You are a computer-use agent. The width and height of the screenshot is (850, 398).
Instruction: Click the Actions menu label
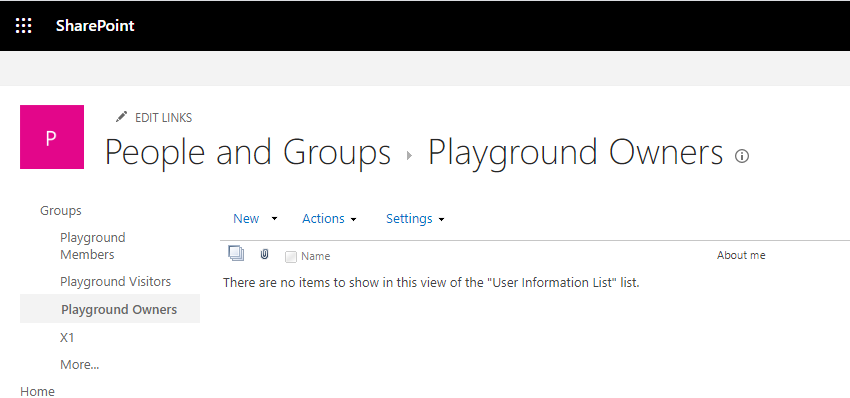[x=323, y=219]
